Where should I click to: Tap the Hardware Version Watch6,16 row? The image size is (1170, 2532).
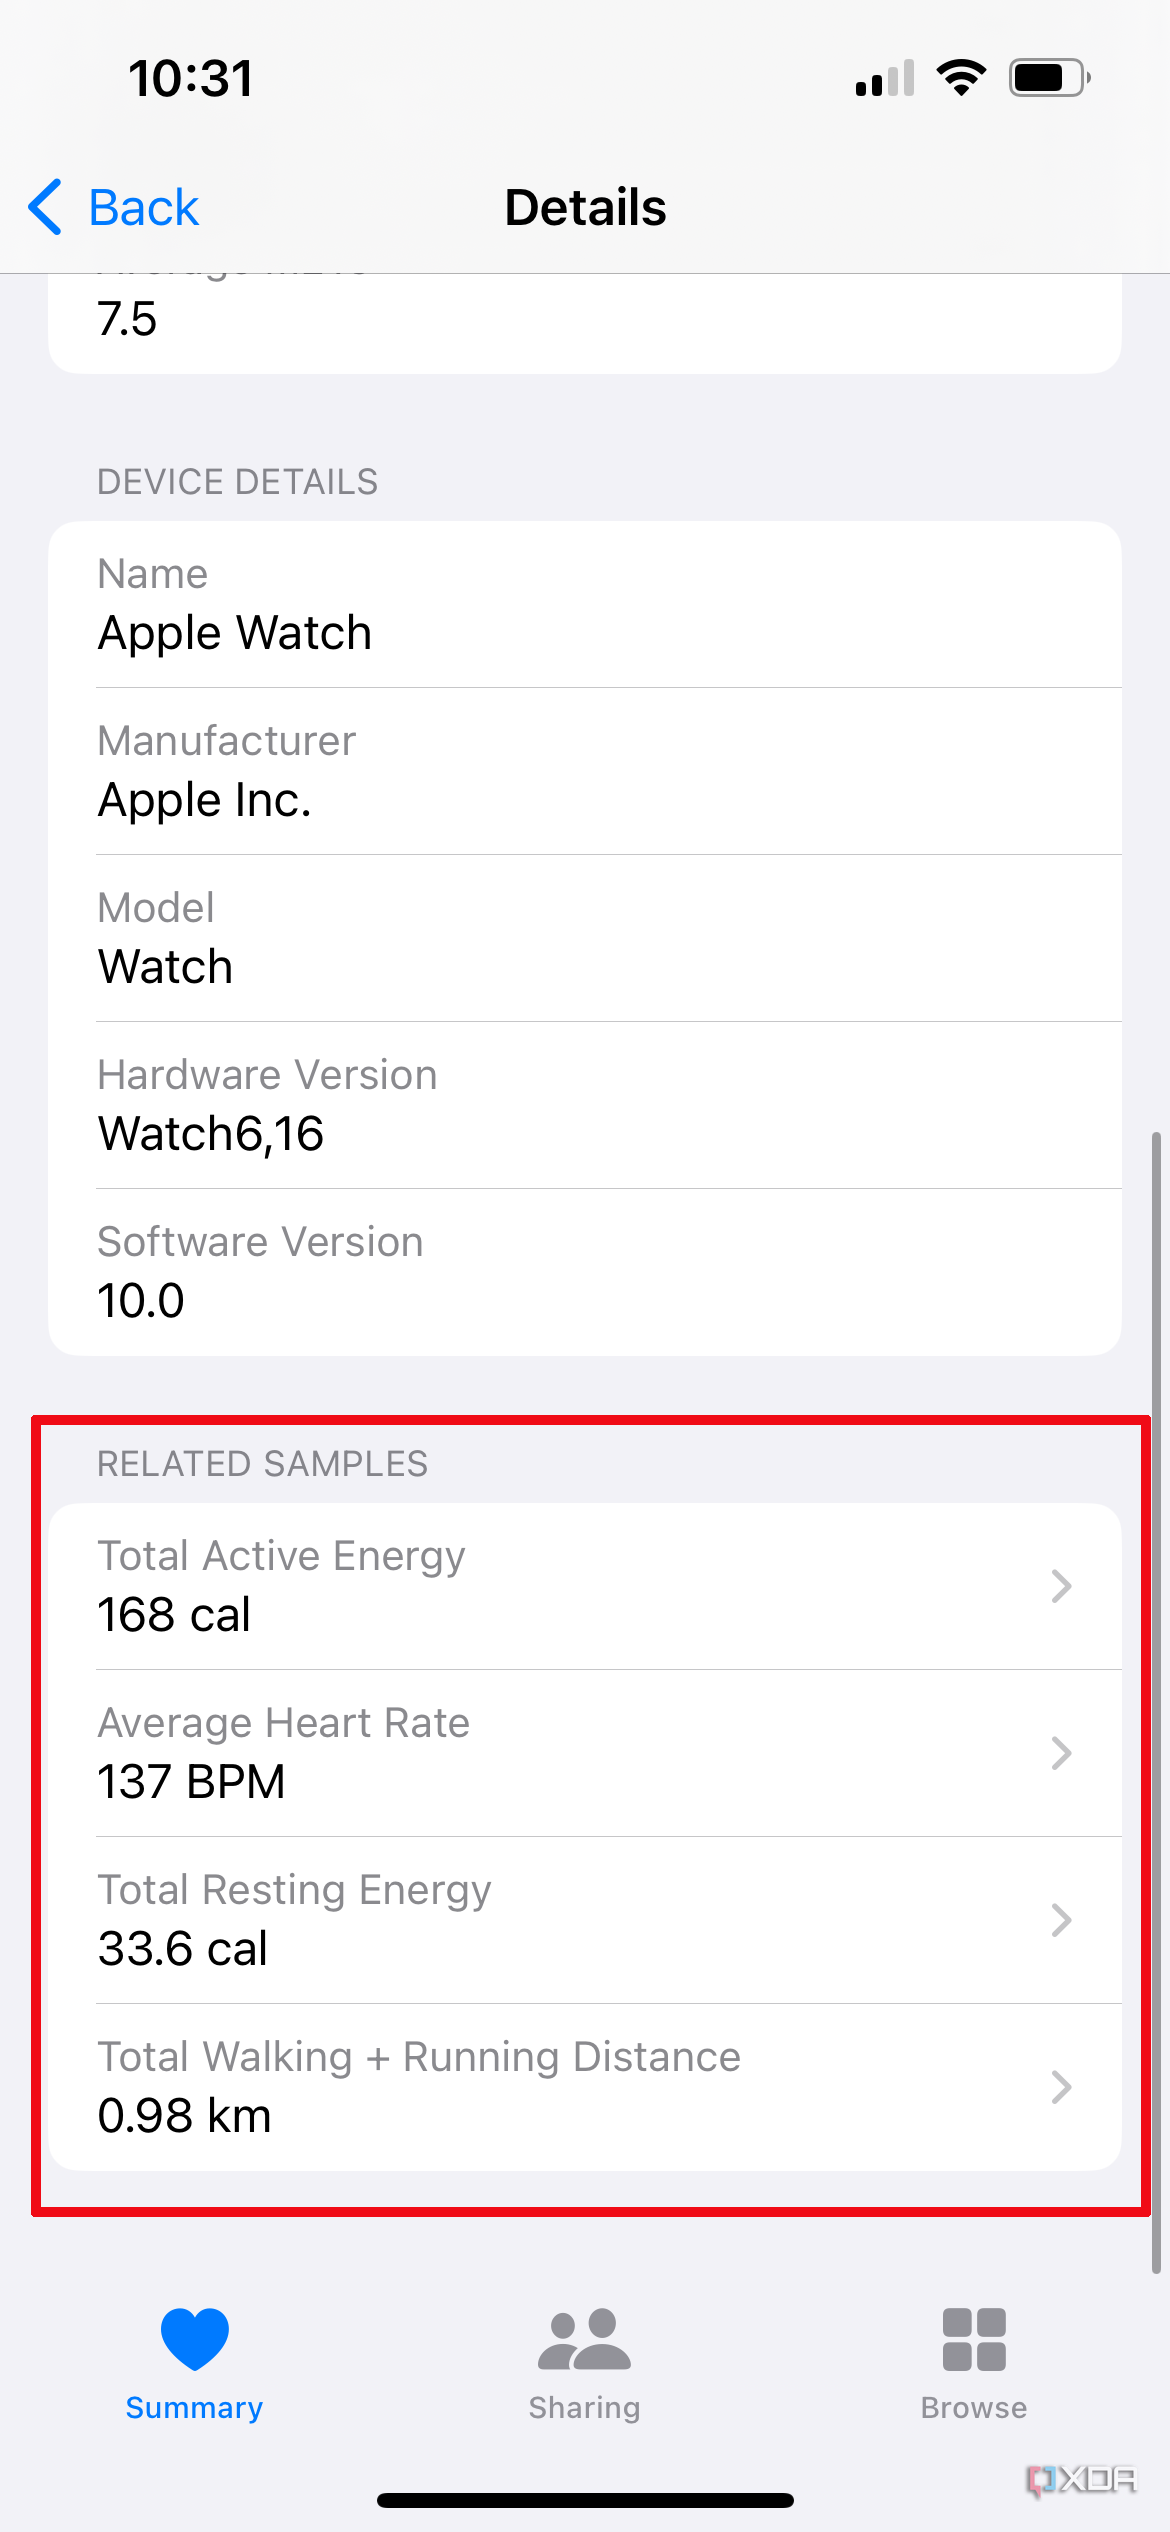[584, 1105]
